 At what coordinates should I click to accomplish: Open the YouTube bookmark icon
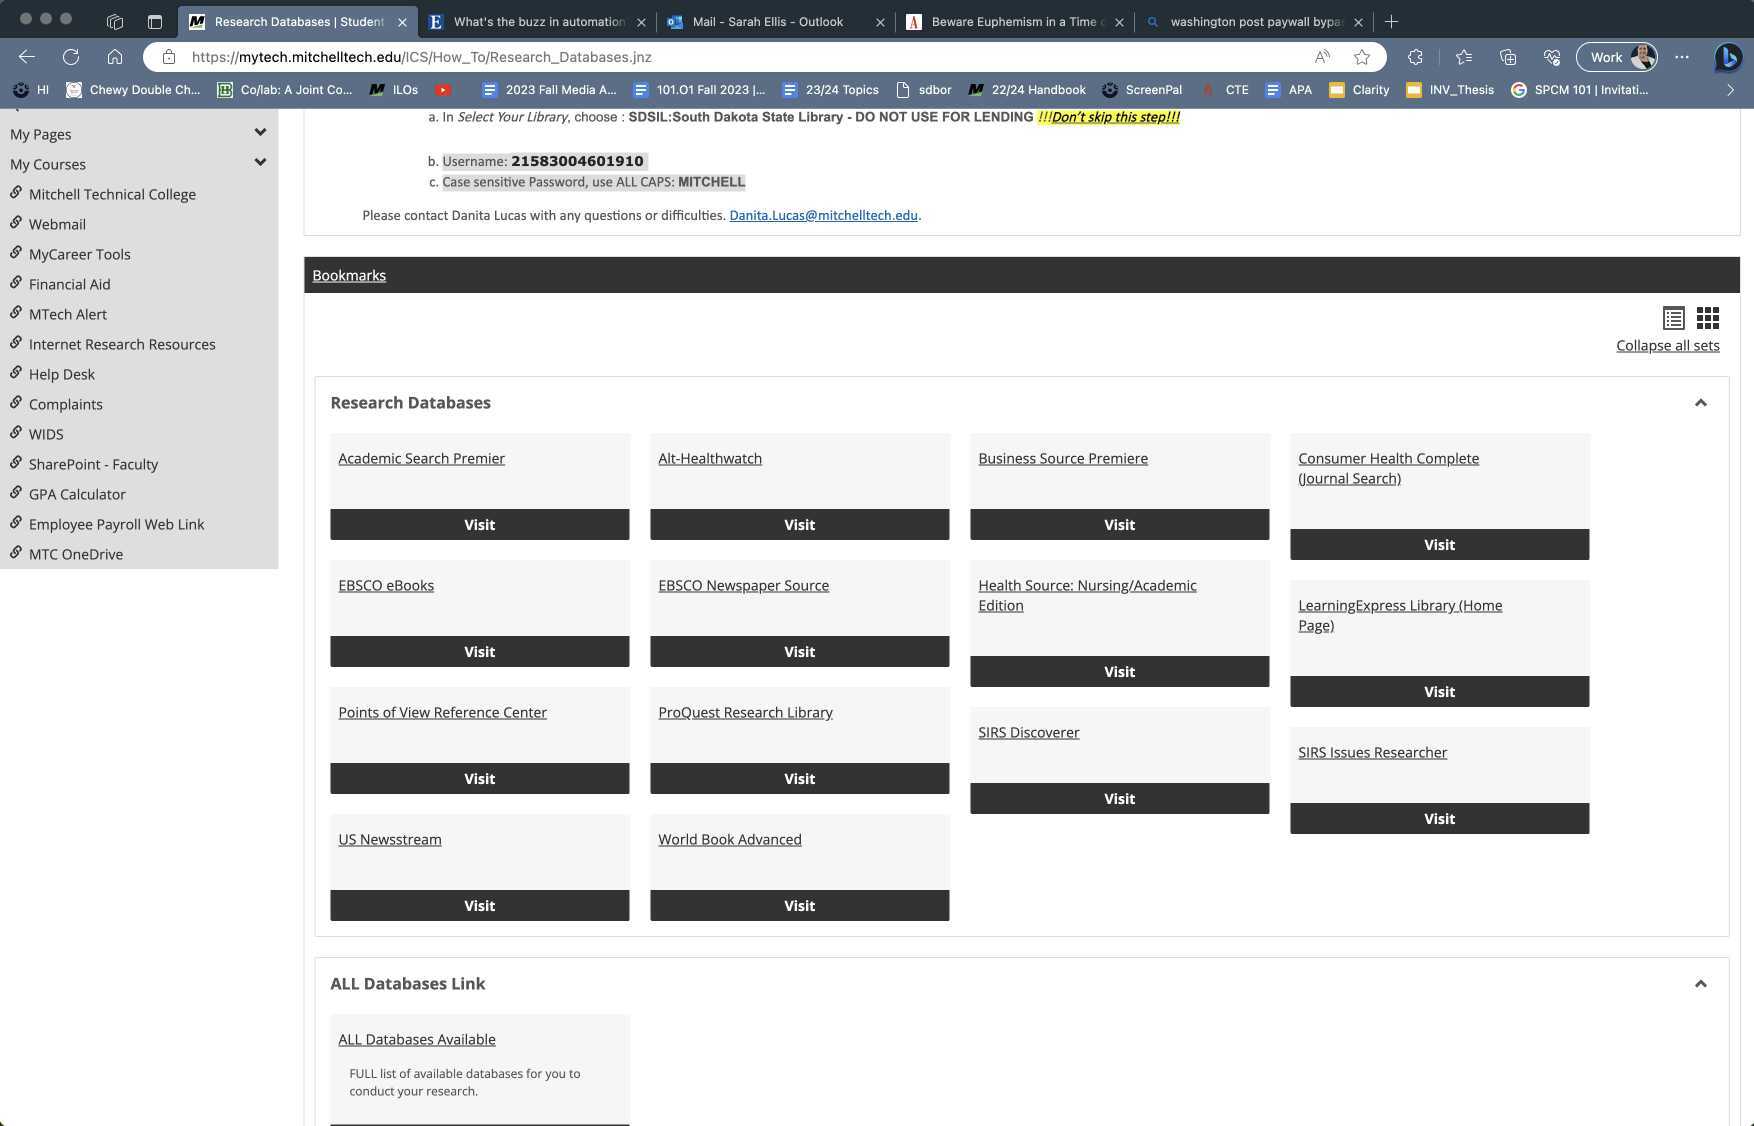click(443, 90)
